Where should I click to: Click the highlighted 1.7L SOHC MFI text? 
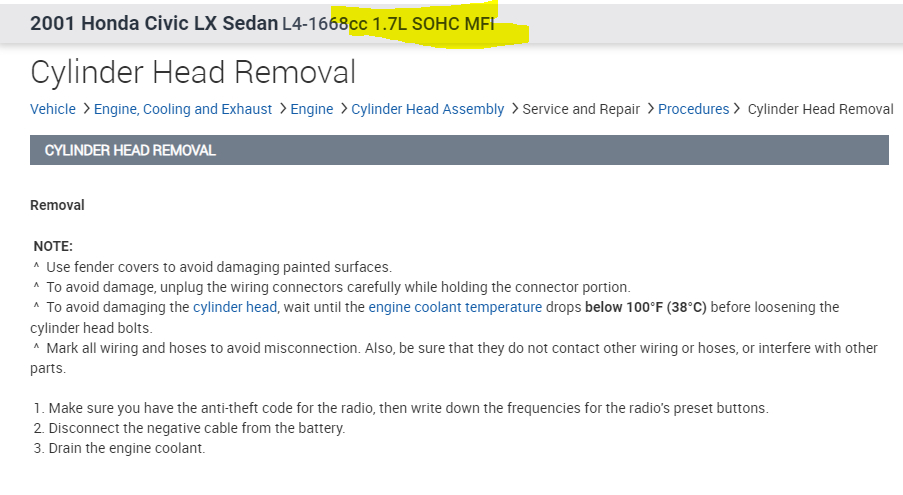click(x=433, y=23)
